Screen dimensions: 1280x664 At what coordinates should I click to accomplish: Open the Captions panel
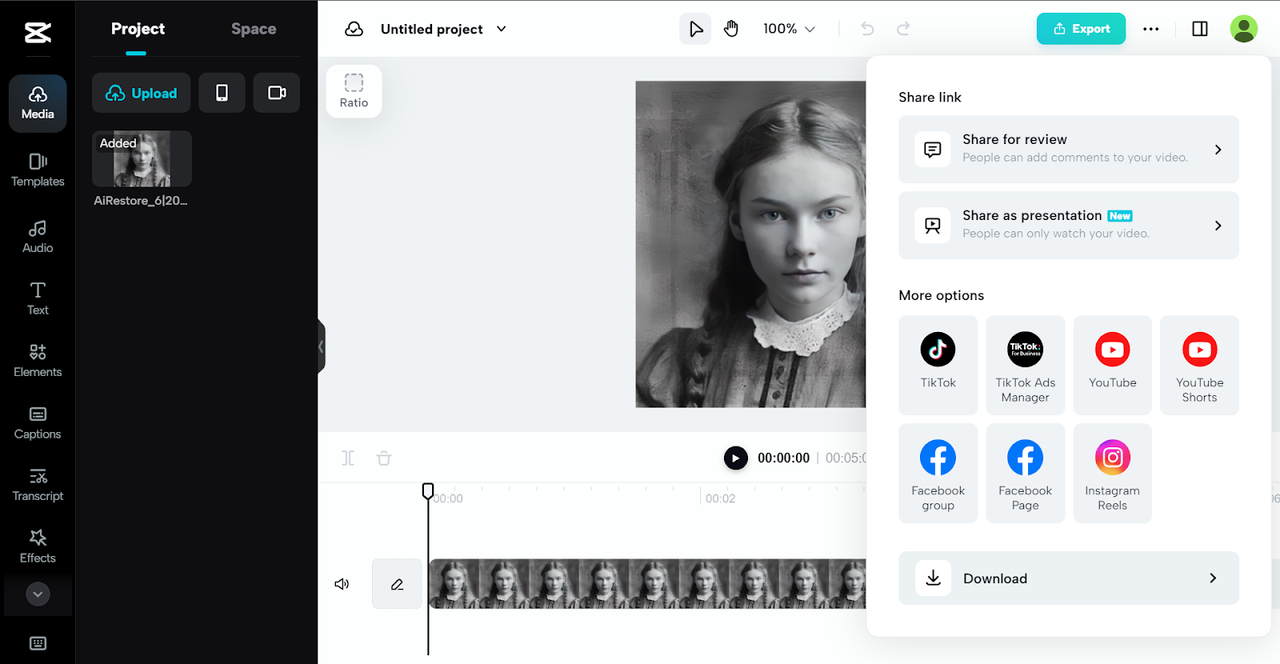(38, 422)
